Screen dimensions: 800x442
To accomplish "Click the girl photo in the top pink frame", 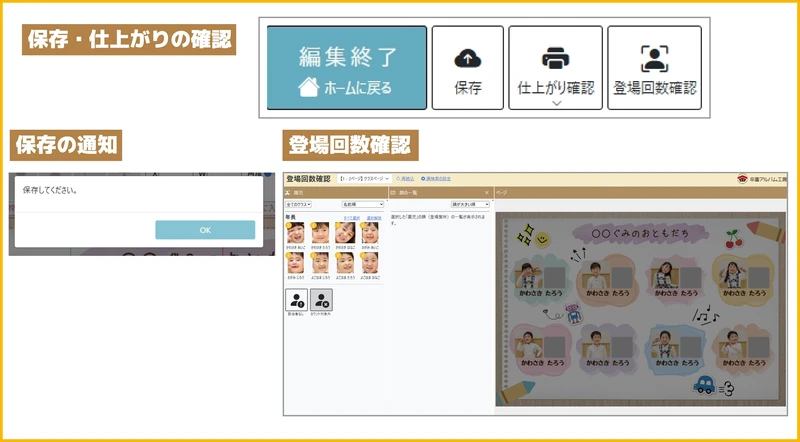I will click(x=663, y=276).
